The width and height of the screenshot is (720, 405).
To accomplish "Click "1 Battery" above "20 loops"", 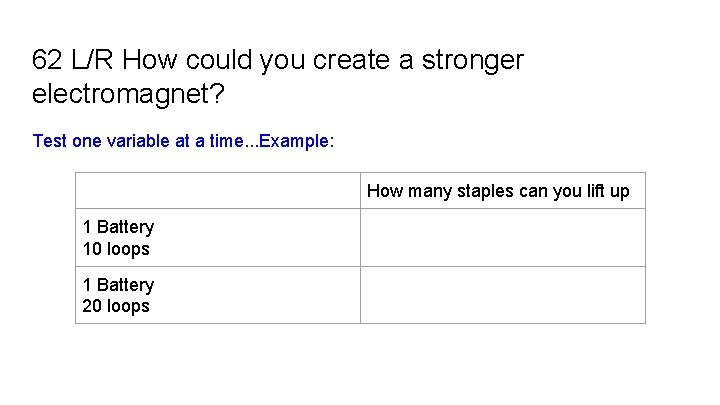I will (x=118, y=285).
